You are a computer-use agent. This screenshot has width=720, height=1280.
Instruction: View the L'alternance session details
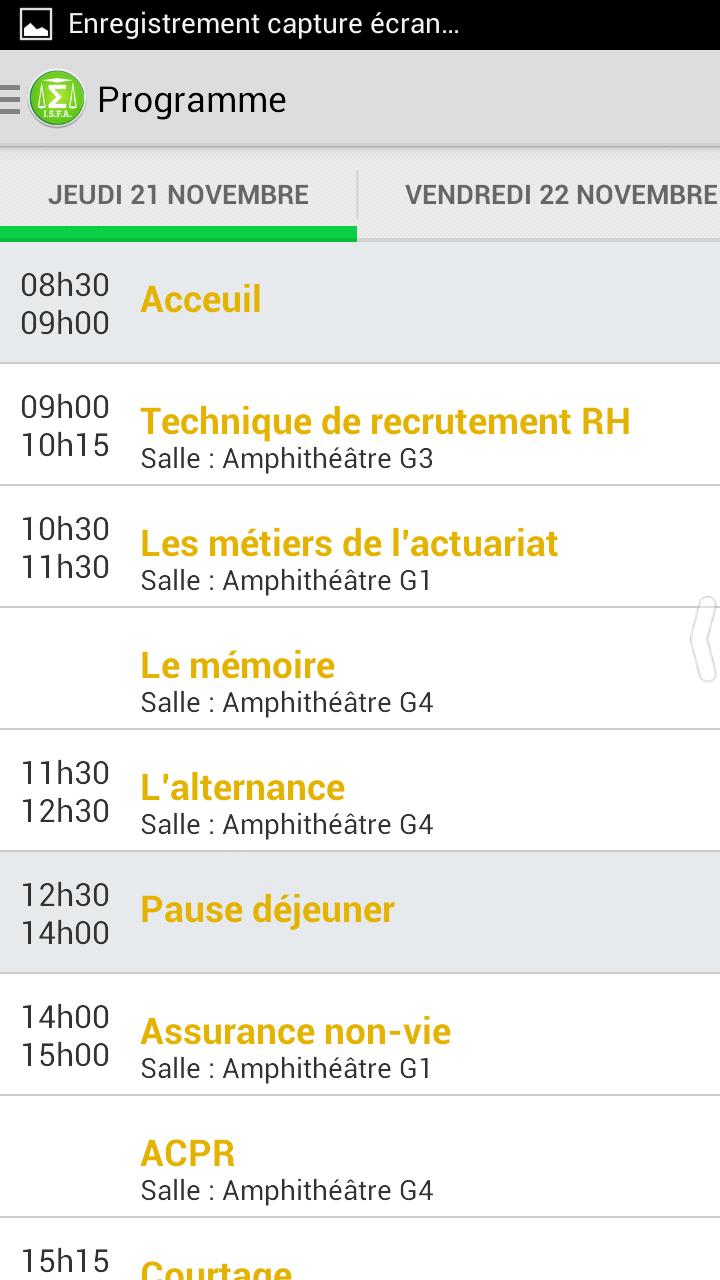(243, 789)
